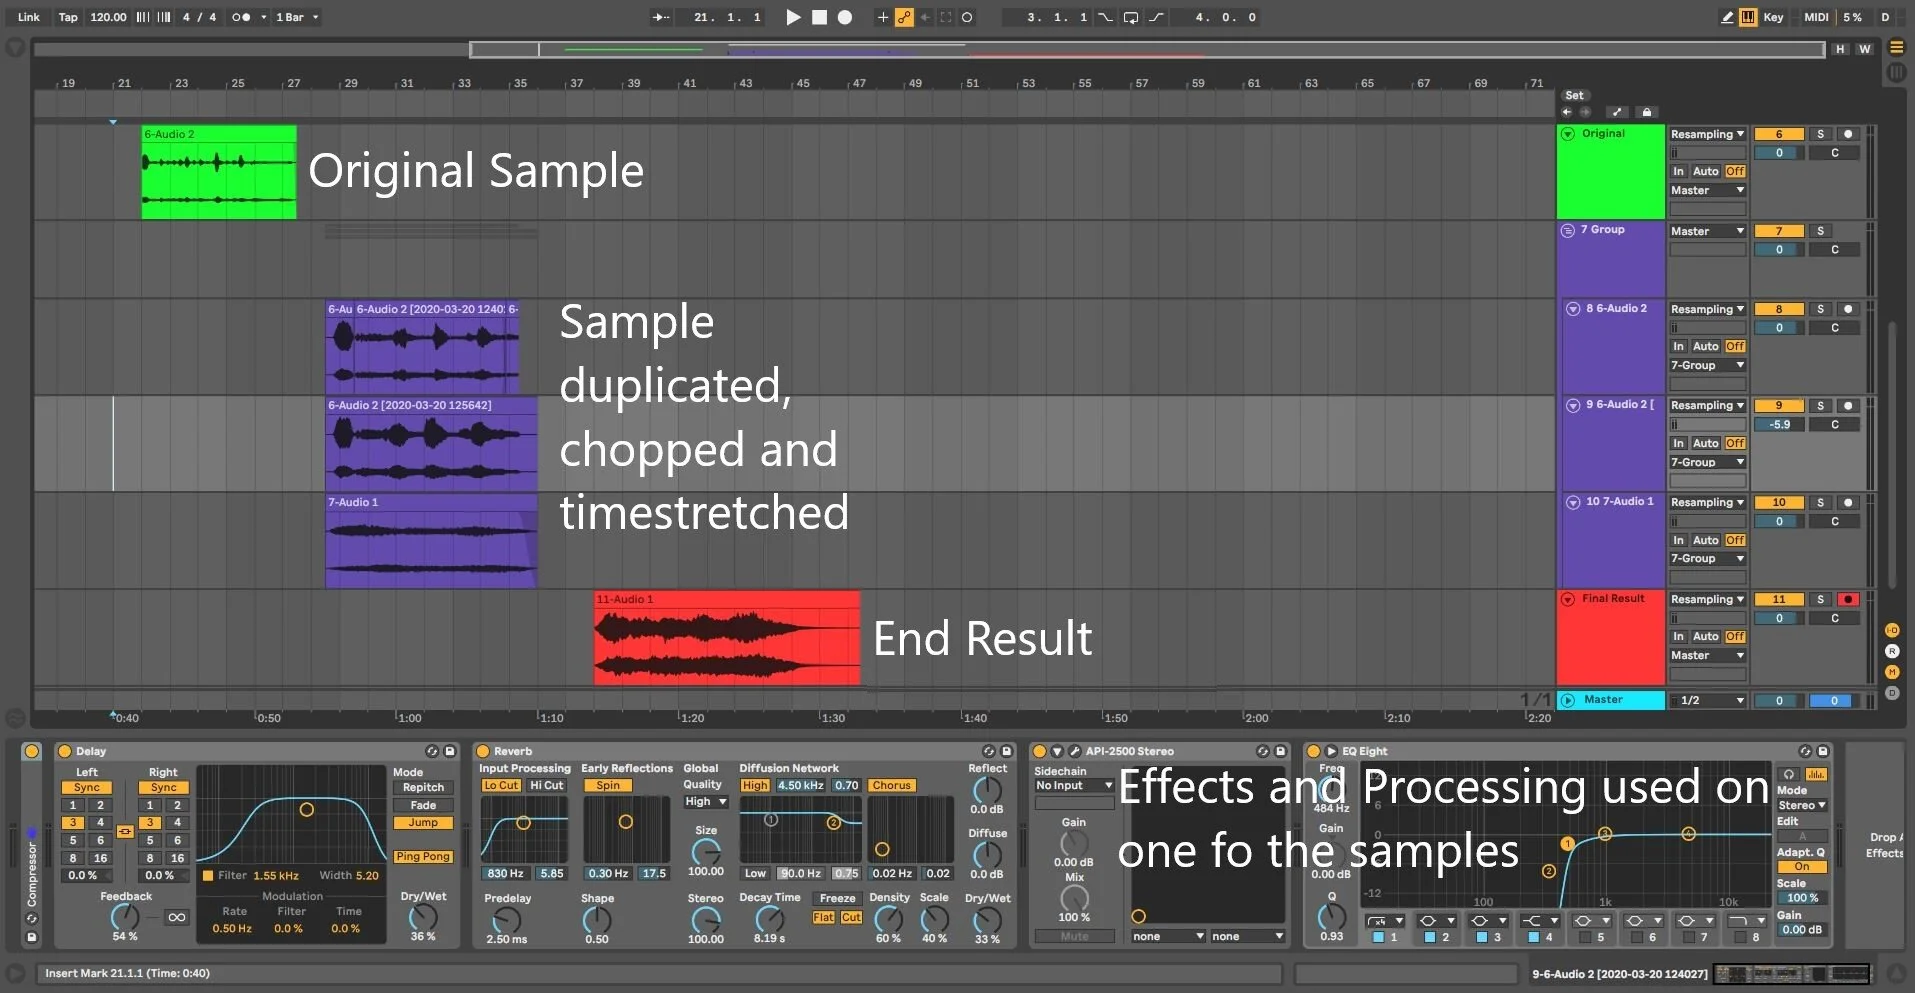Toggle track activator 9 for 6-Audio 2
This screenshot has width=1915, height=993.
(x=1779, y=406)
